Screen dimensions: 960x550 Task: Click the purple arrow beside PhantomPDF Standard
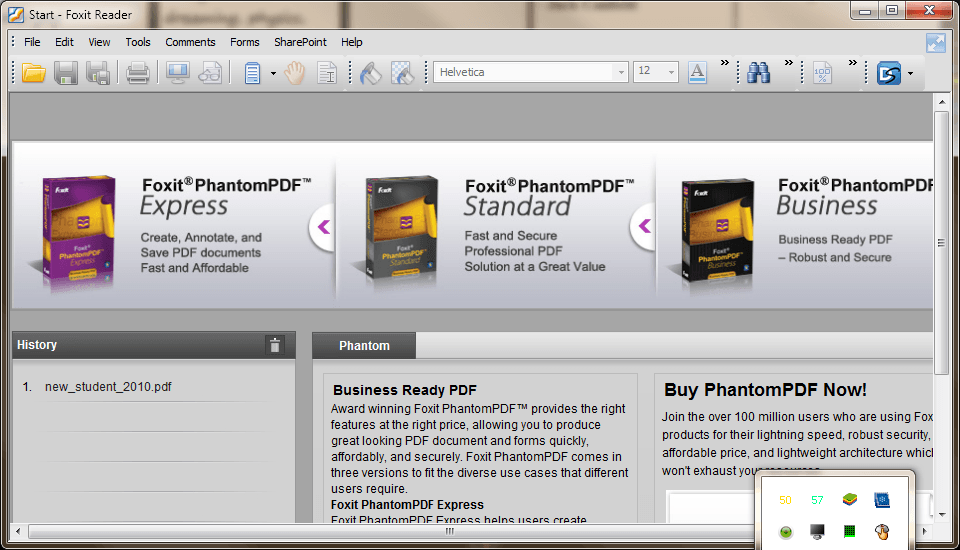pos(643,227)
